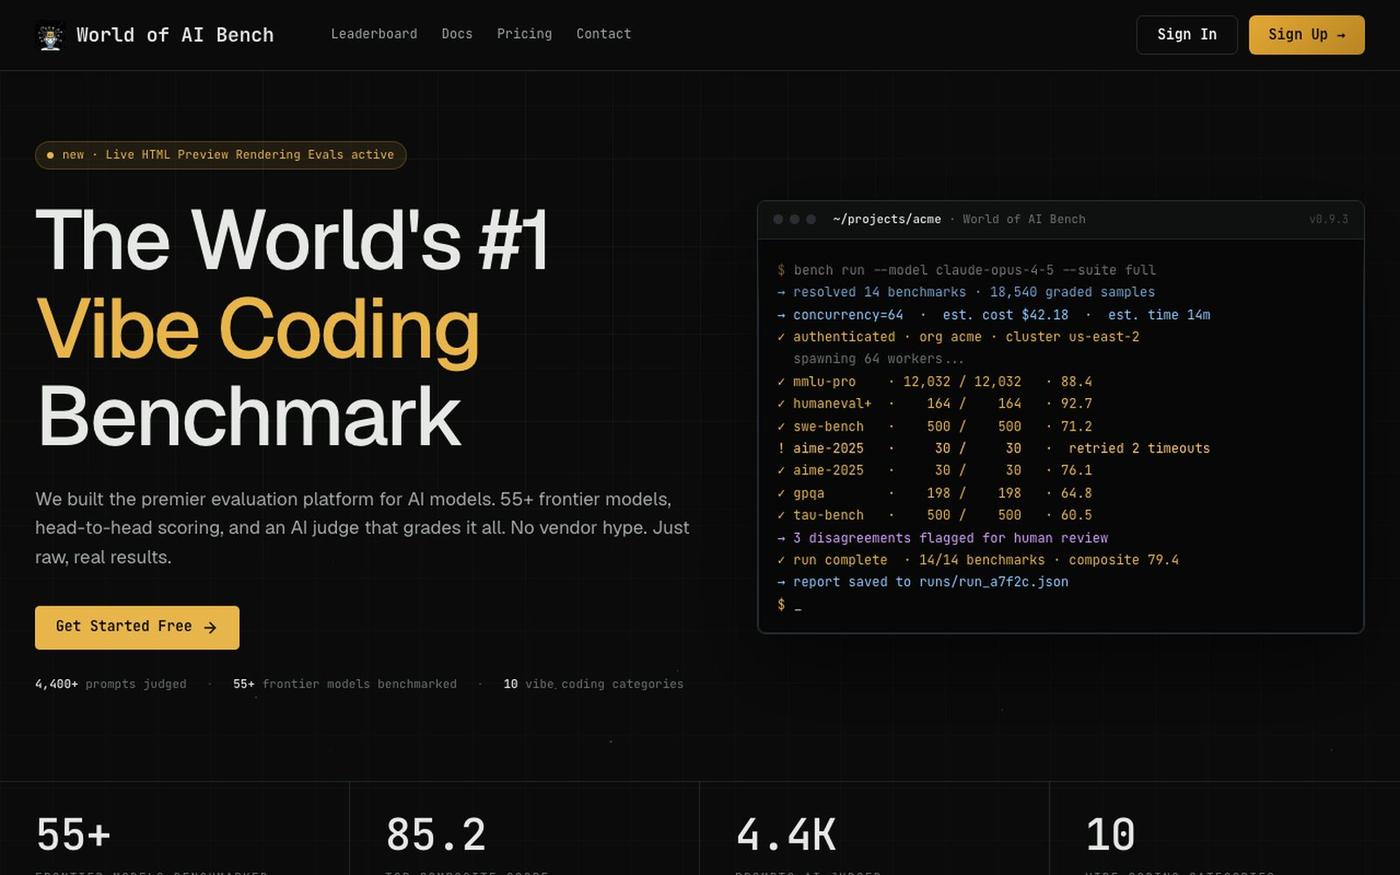Click the third terminal window dot
This screenshot has width=1400, height=875.
811,219
